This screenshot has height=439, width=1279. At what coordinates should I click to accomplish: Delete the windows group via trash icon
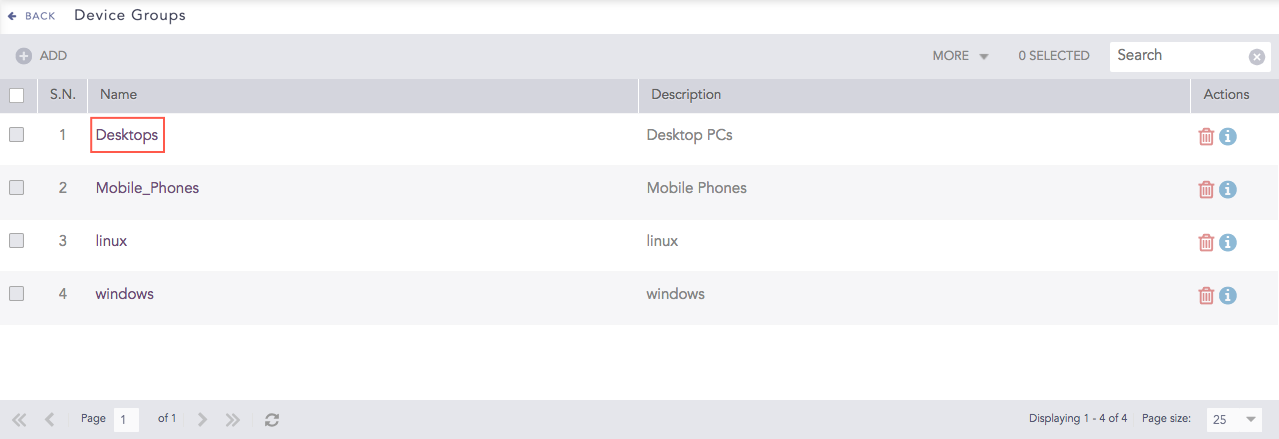coord(1206,295)
